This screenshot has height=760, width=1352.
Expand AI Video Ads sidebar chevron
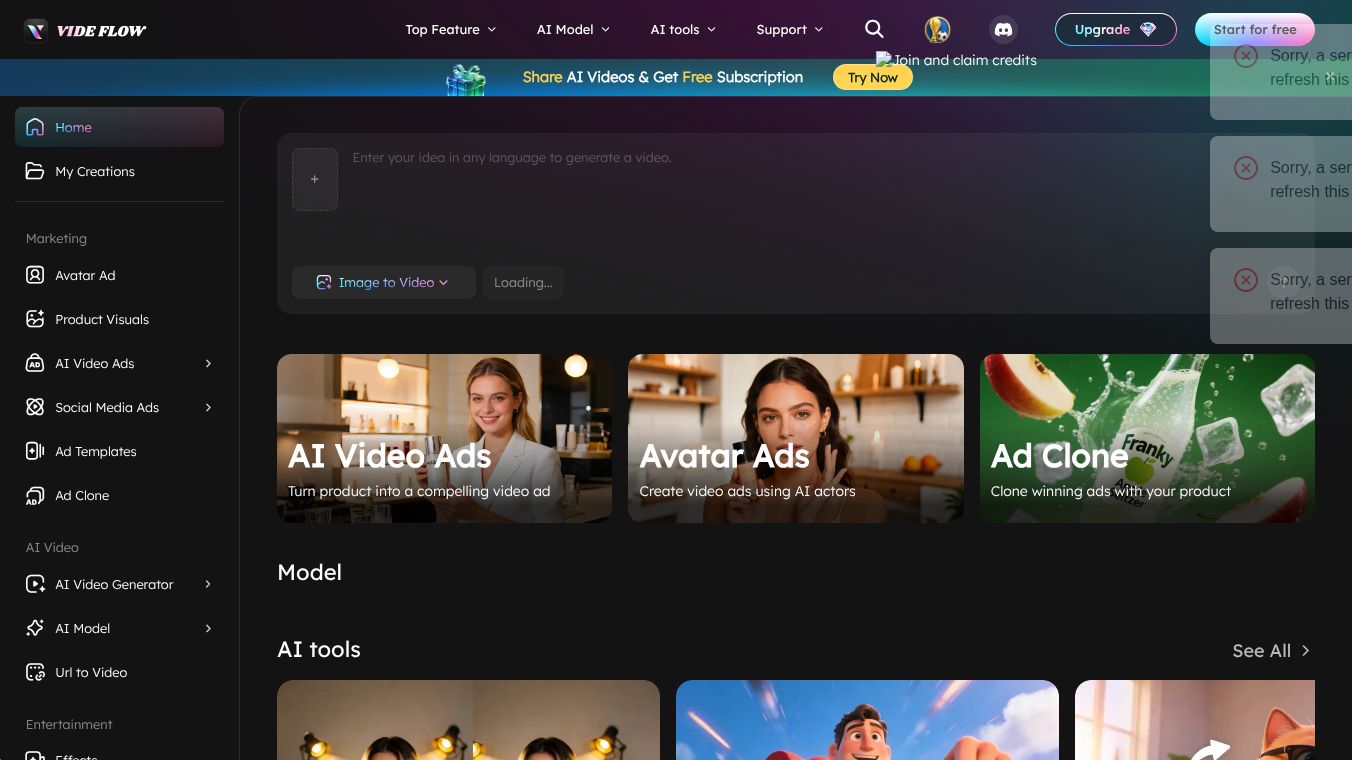pyautogui.click(x=208, y=363)
